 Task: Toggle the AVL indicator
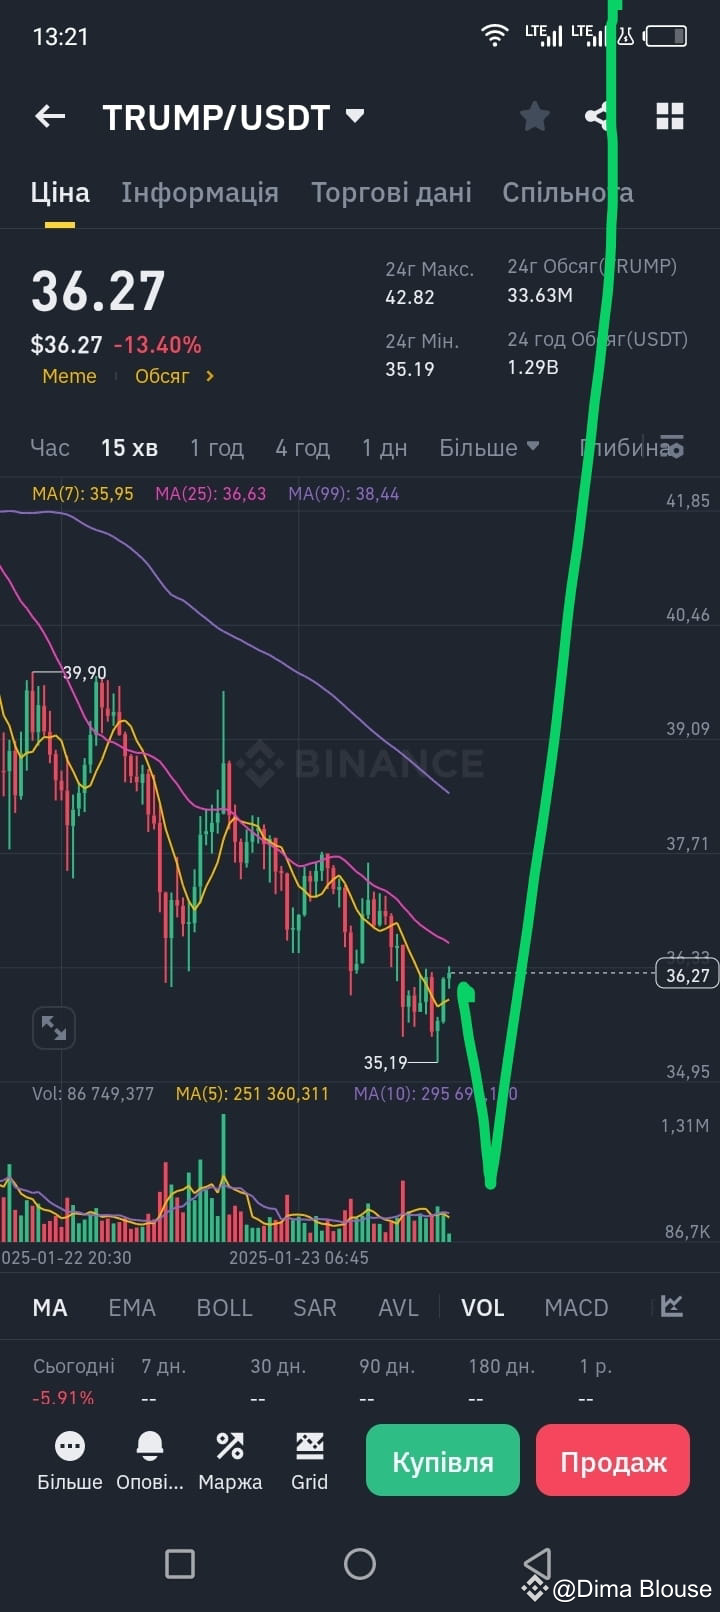(398, 1307)
